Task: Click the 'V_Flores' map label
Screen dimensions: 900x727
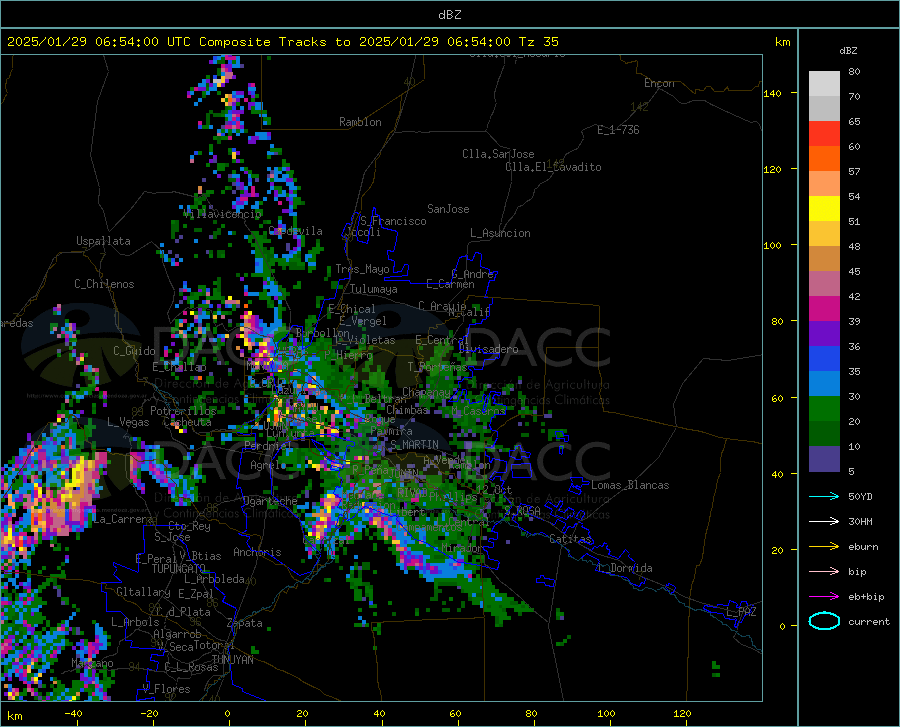Action: tap(166, 689)
